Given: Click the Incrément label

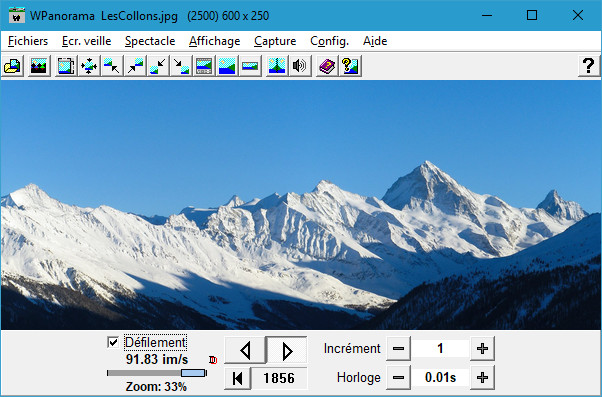Looking at the screenshot, I should (x=352, y=349).
